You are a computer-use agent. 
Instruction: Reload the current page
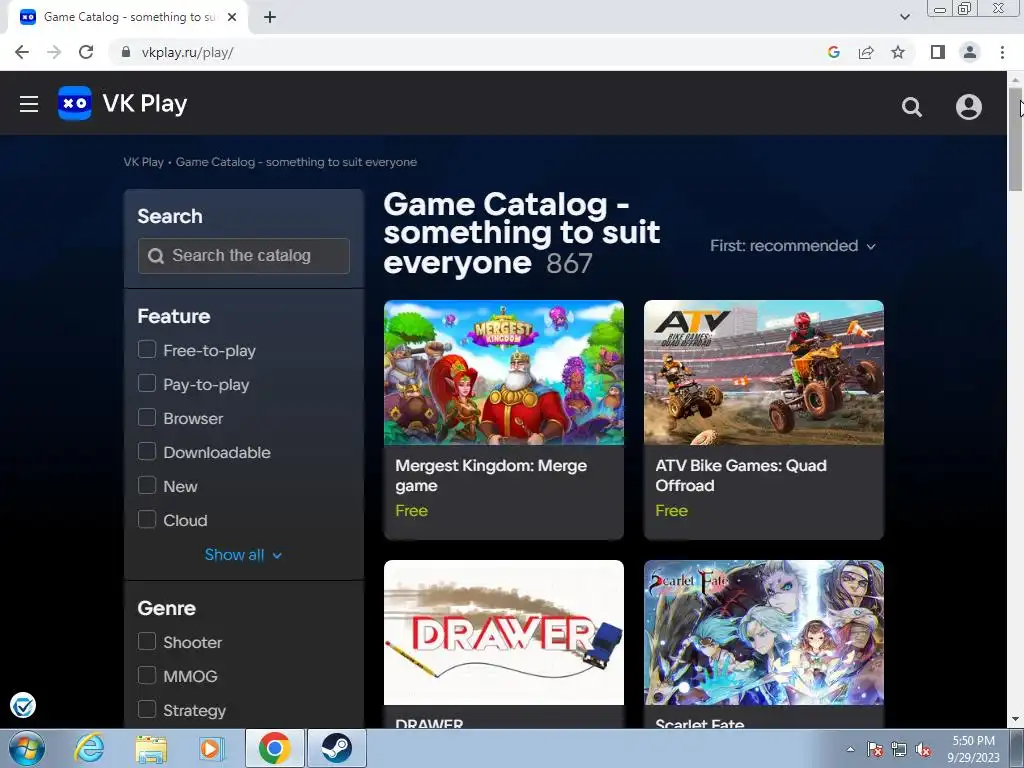tap(86, 52)
